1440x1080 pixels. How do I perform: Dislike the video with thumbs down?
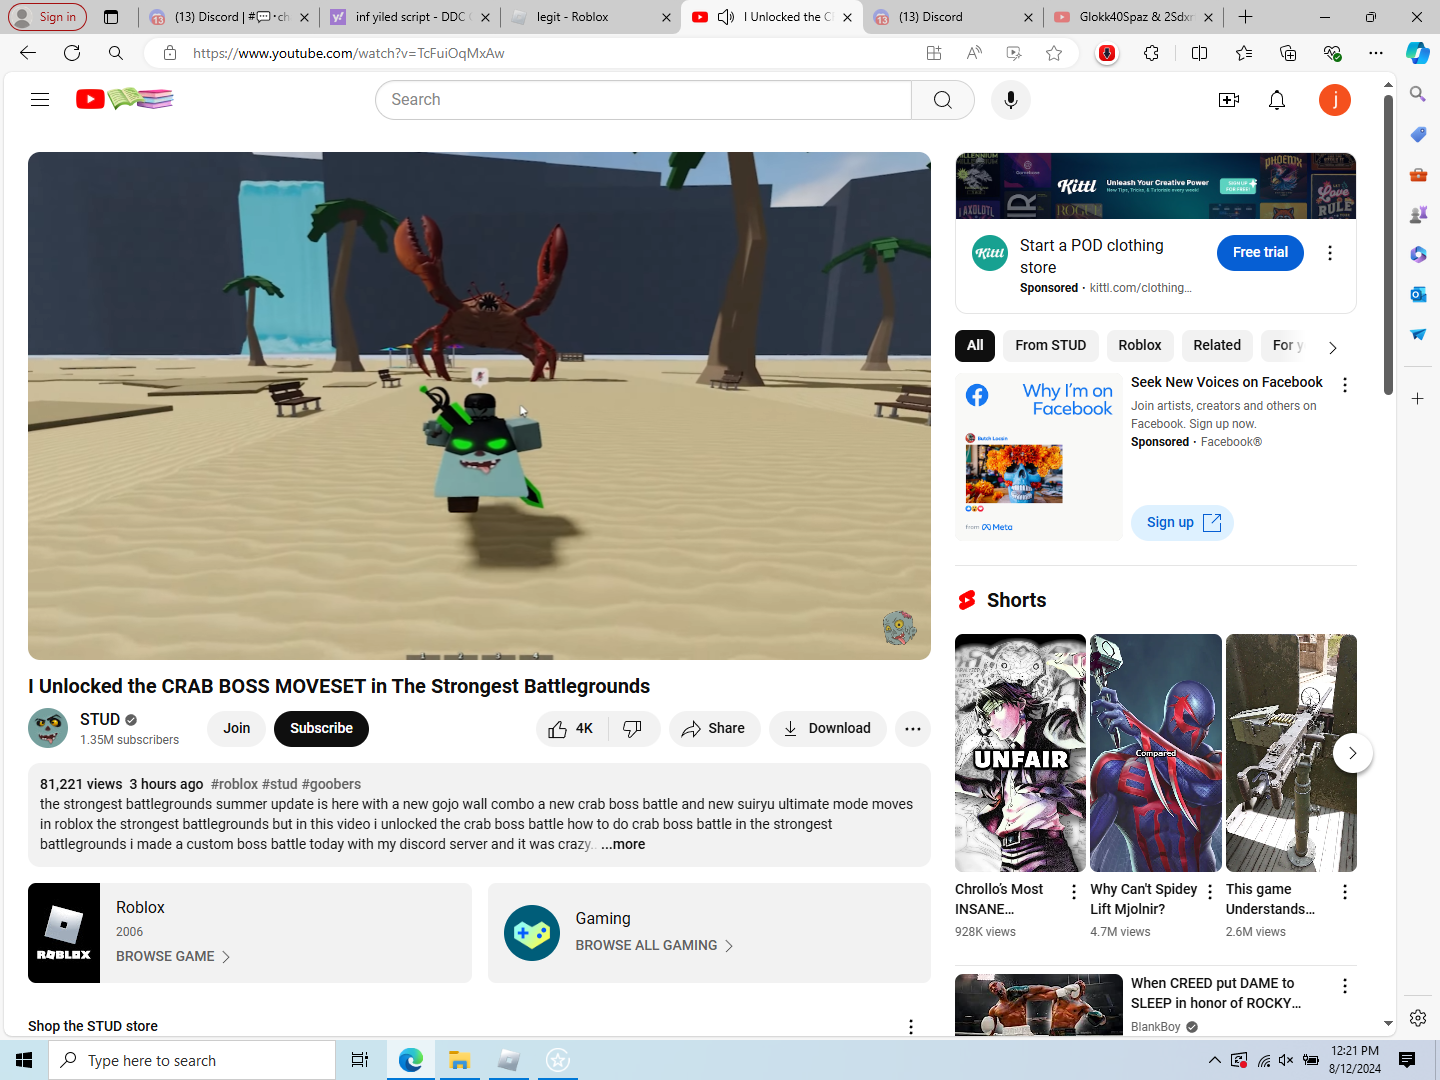[x=634, y=729]
